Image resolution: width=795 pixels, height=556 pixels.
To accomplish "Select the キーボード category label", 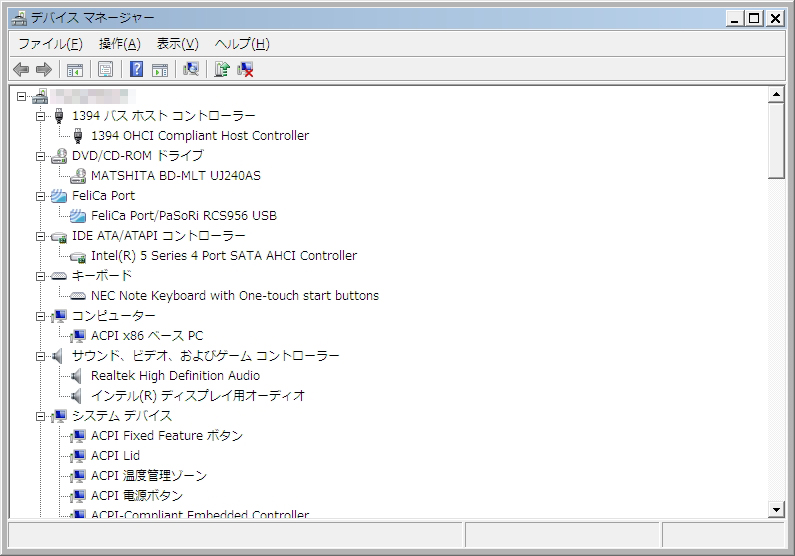I will tap(102, 276).
